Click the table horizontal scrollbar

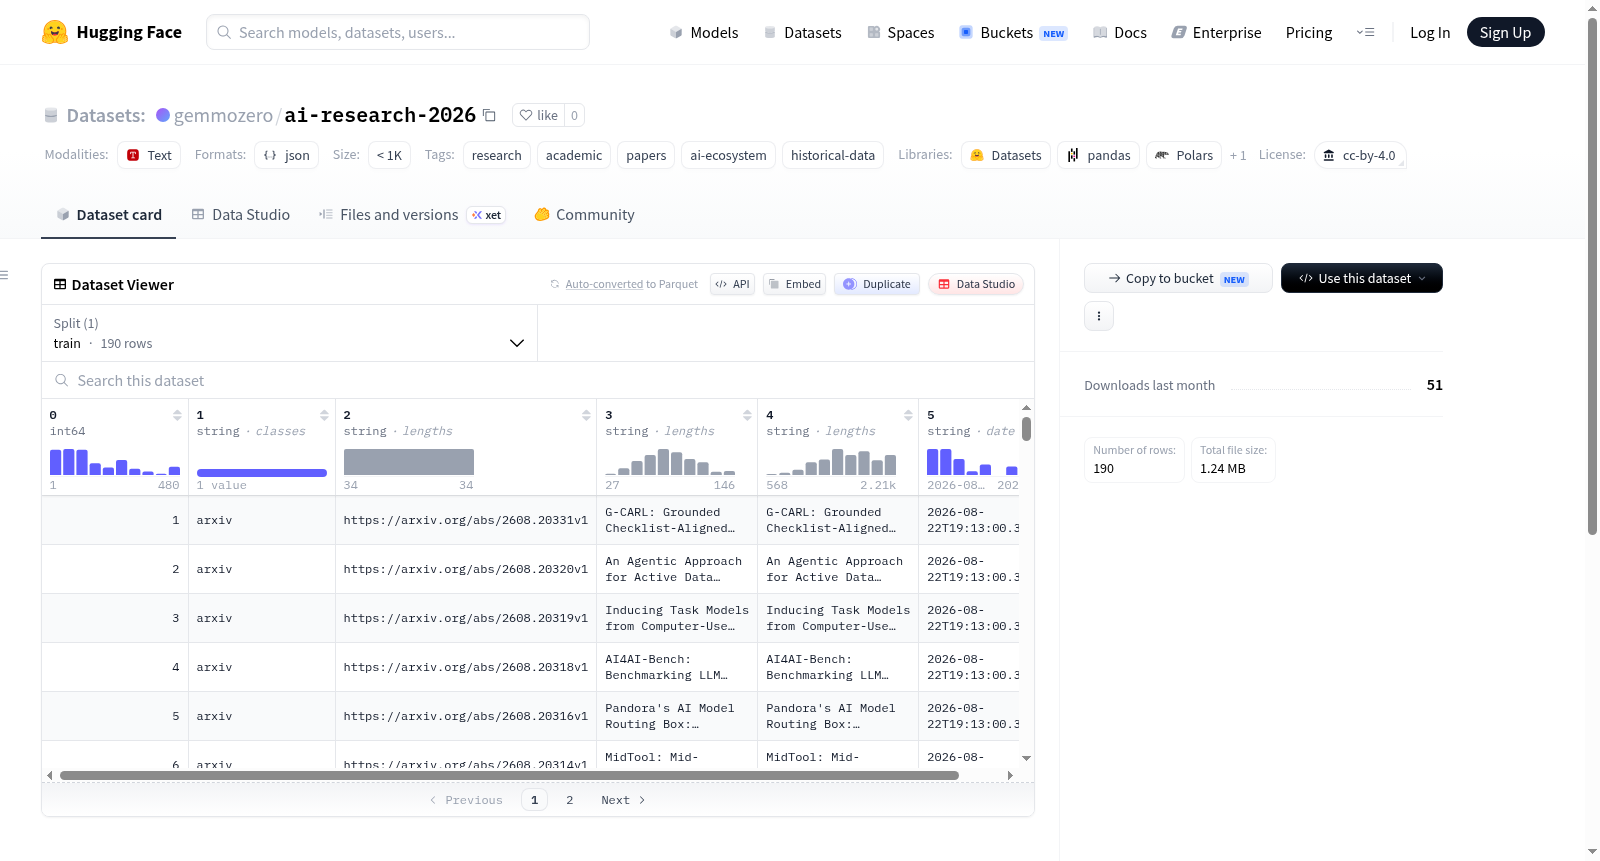509,775
